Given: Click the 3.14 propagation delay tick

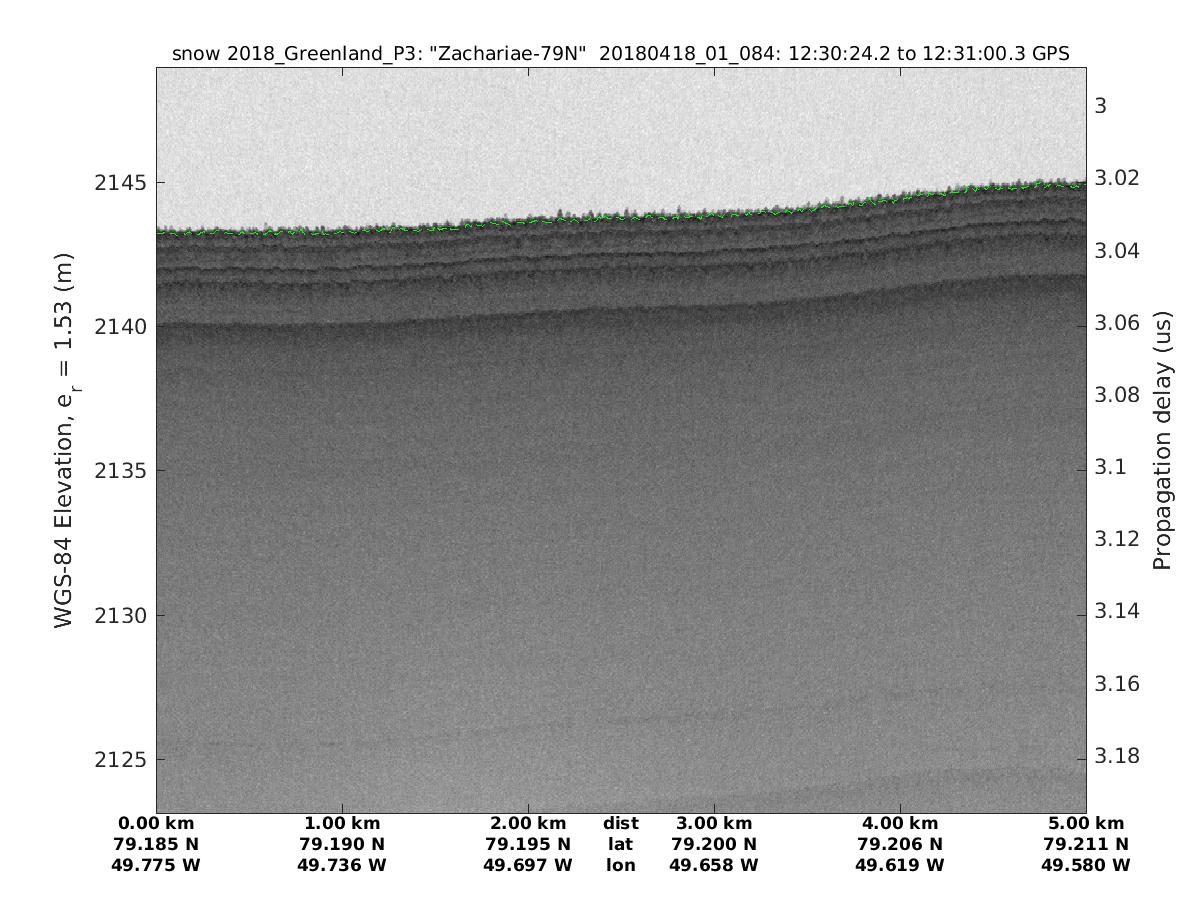Looking at the screenshot, I should click(1115, 611).
